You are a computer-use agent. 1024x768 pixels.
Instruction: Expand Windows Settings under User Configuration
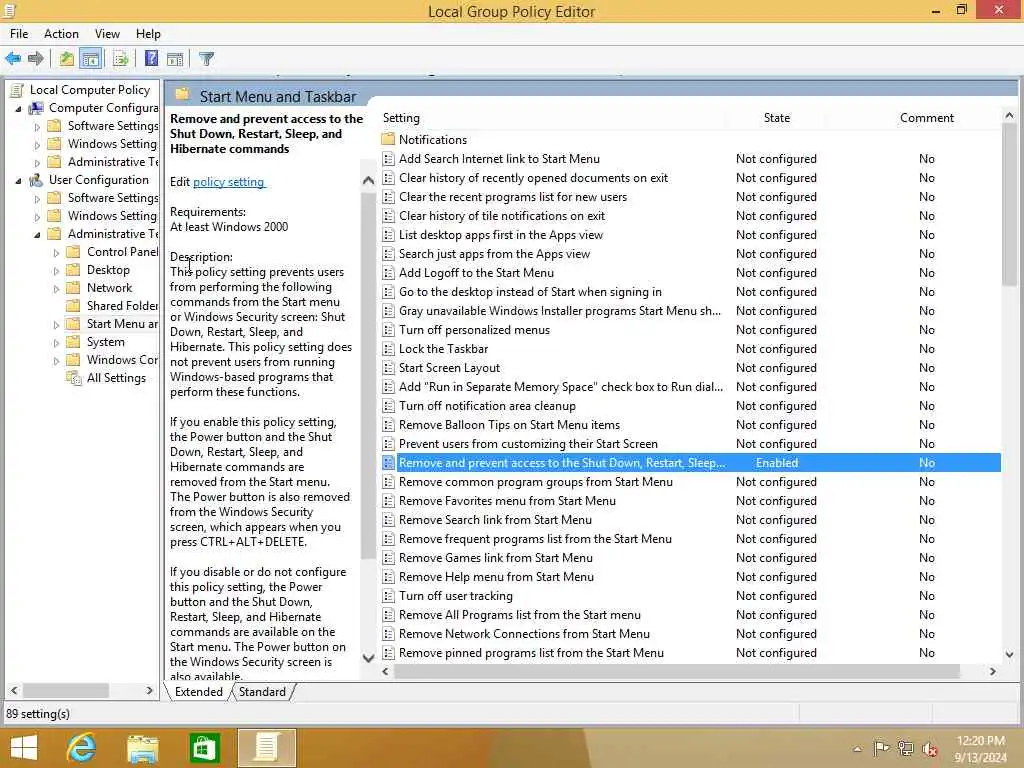(37, 216)
